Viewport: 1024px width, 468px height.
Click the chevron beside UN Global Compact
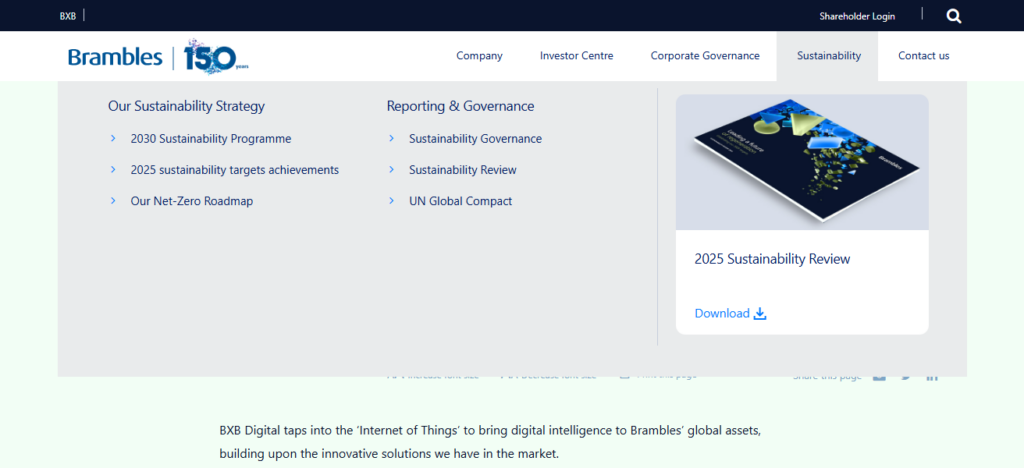click(x=392, y=201)
